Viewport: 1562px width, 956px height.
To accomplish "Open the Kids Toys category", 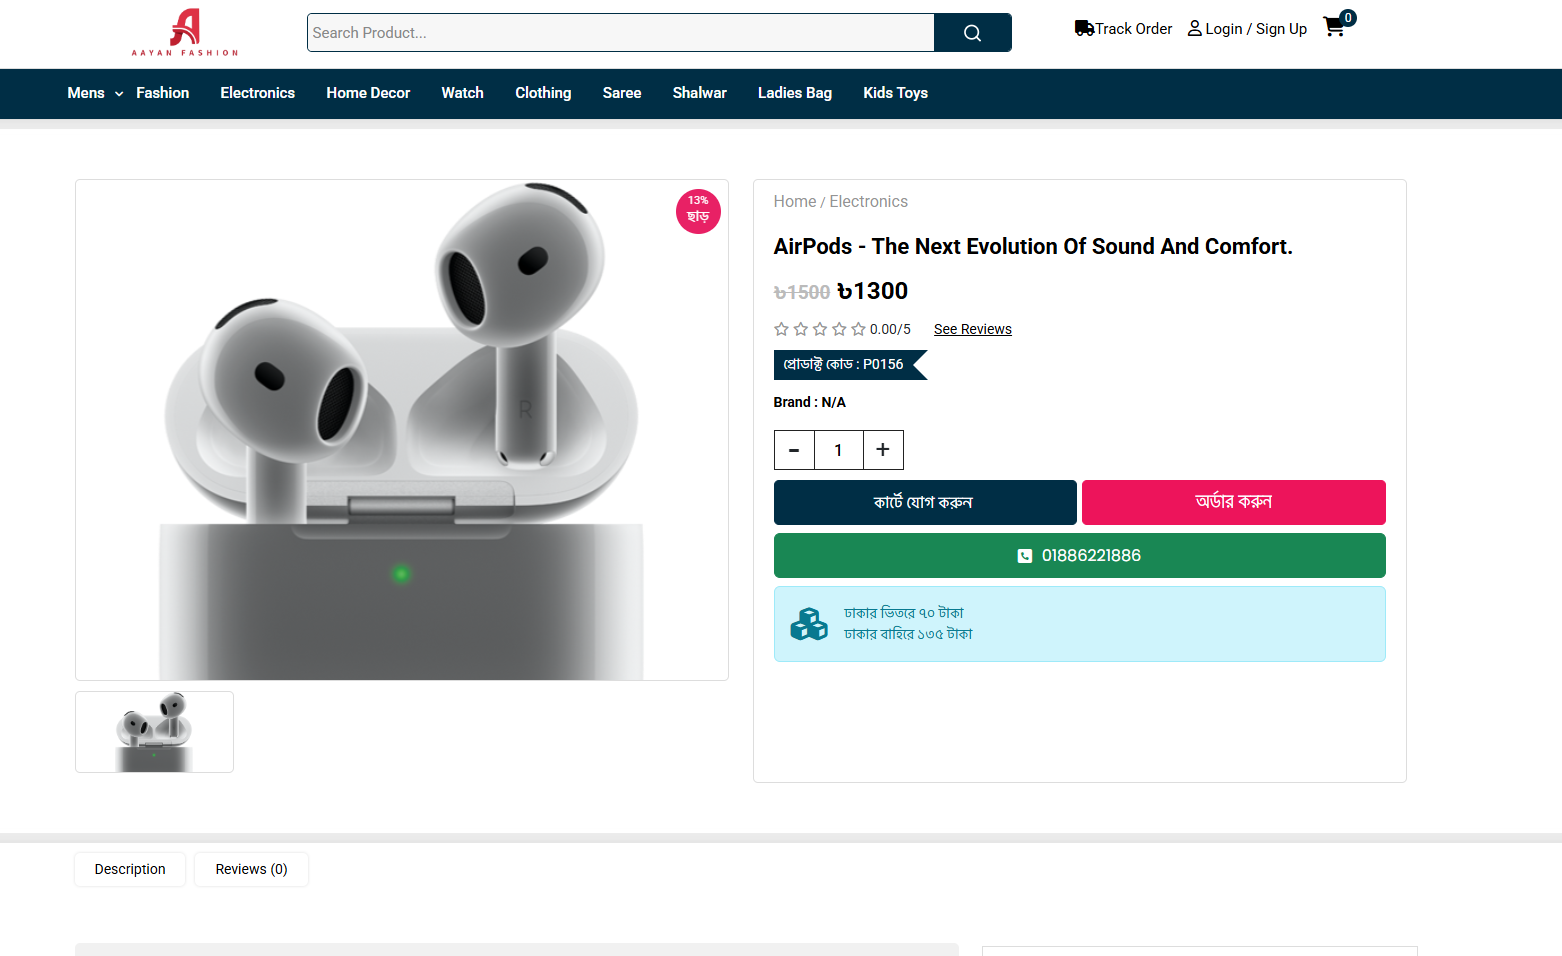I will (895, 93).
